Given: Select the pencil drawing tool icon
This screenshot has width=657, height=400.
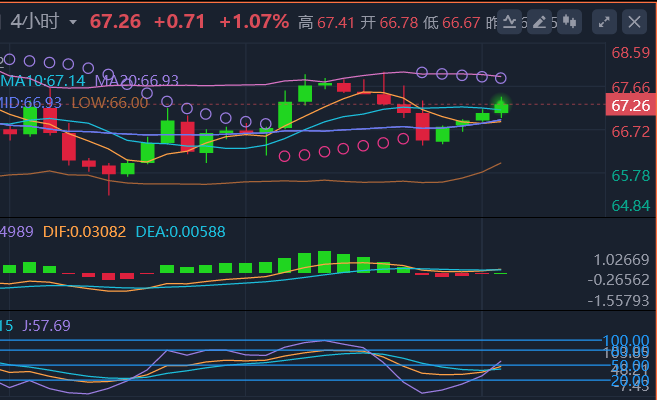Looking at the screenshot, I should click(540, 21).
